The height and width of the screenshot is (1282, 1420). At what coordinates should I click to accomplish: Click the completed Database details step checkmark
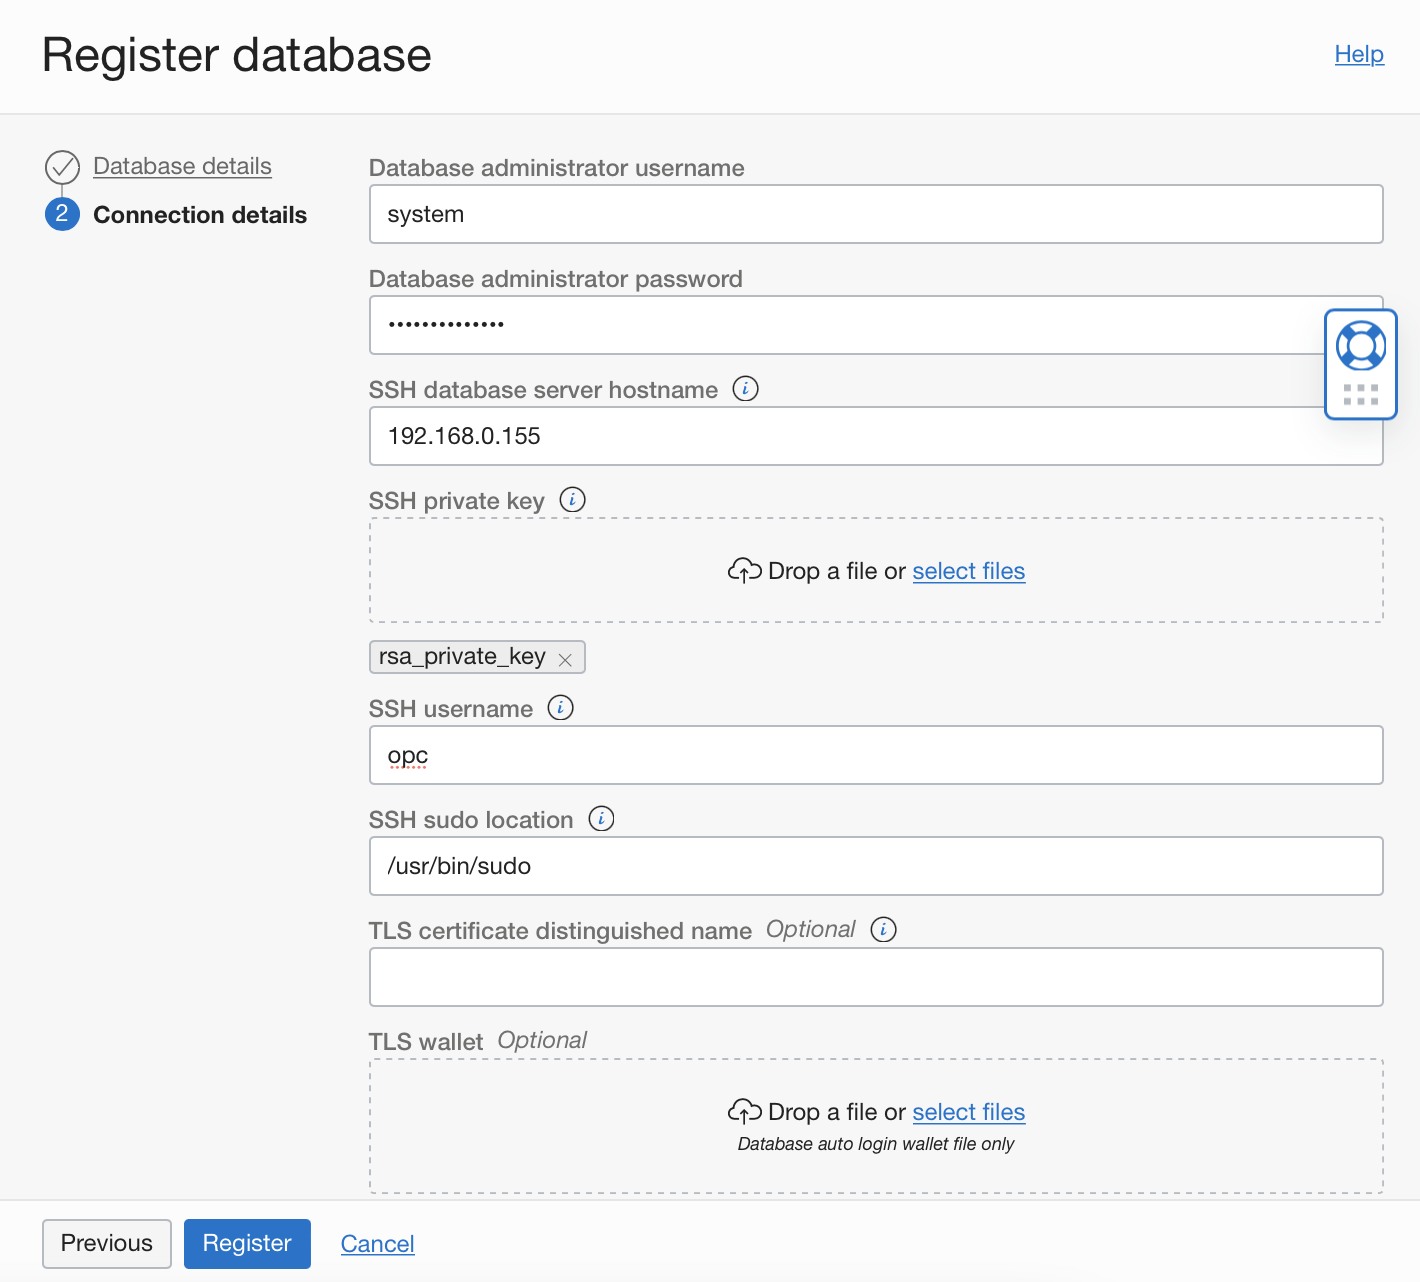(x=62, y=167)
